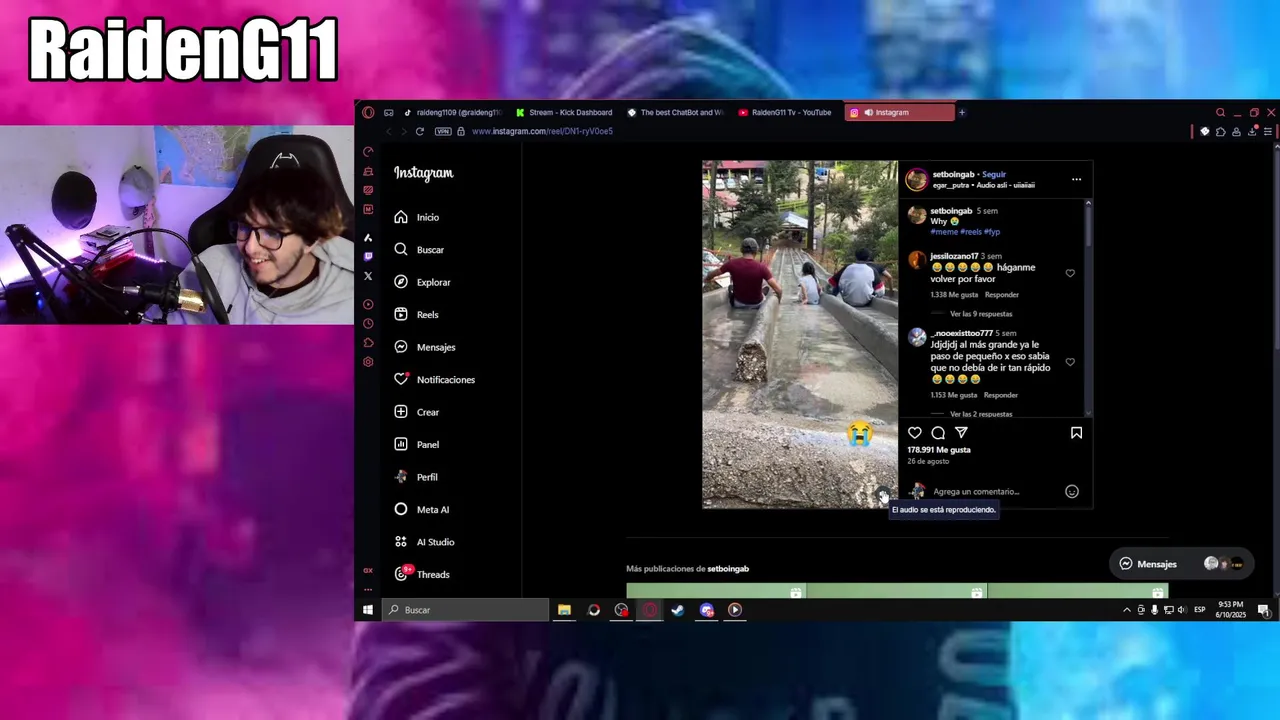This screenshot has height=720, width=1280.
Task: Open the ESP language indicator
Action: click(x=1199, y=610)
